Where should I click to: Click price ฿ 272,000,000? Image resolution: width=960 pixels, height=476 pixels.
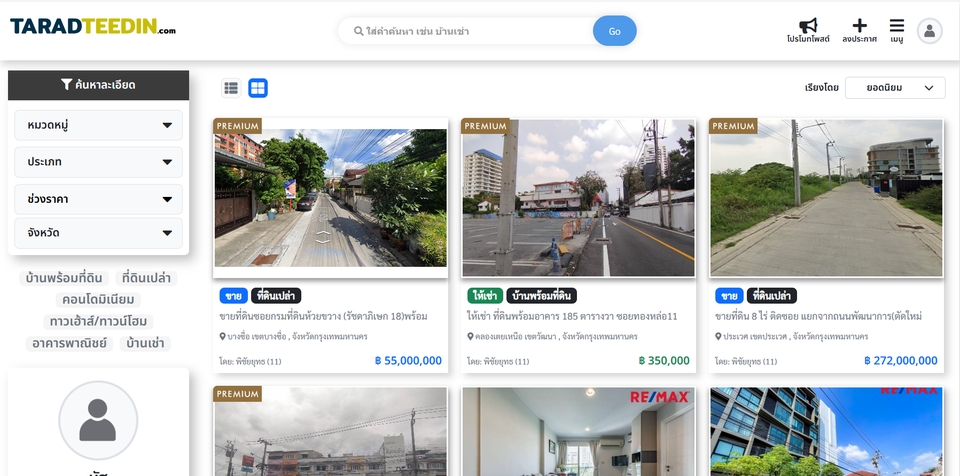coord(901,361)
